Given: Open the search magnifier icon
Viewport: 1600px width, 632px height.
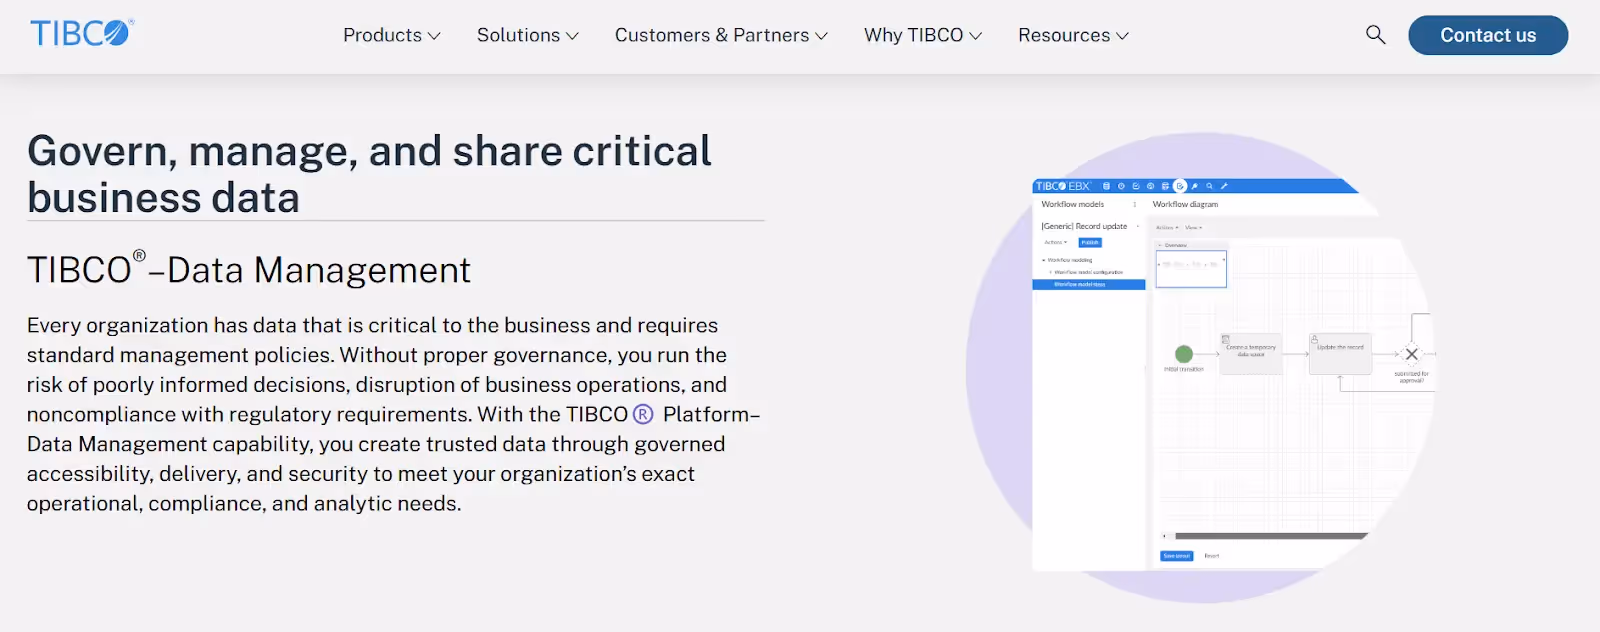Looking at the screenshot, I should coord(1376,35).
